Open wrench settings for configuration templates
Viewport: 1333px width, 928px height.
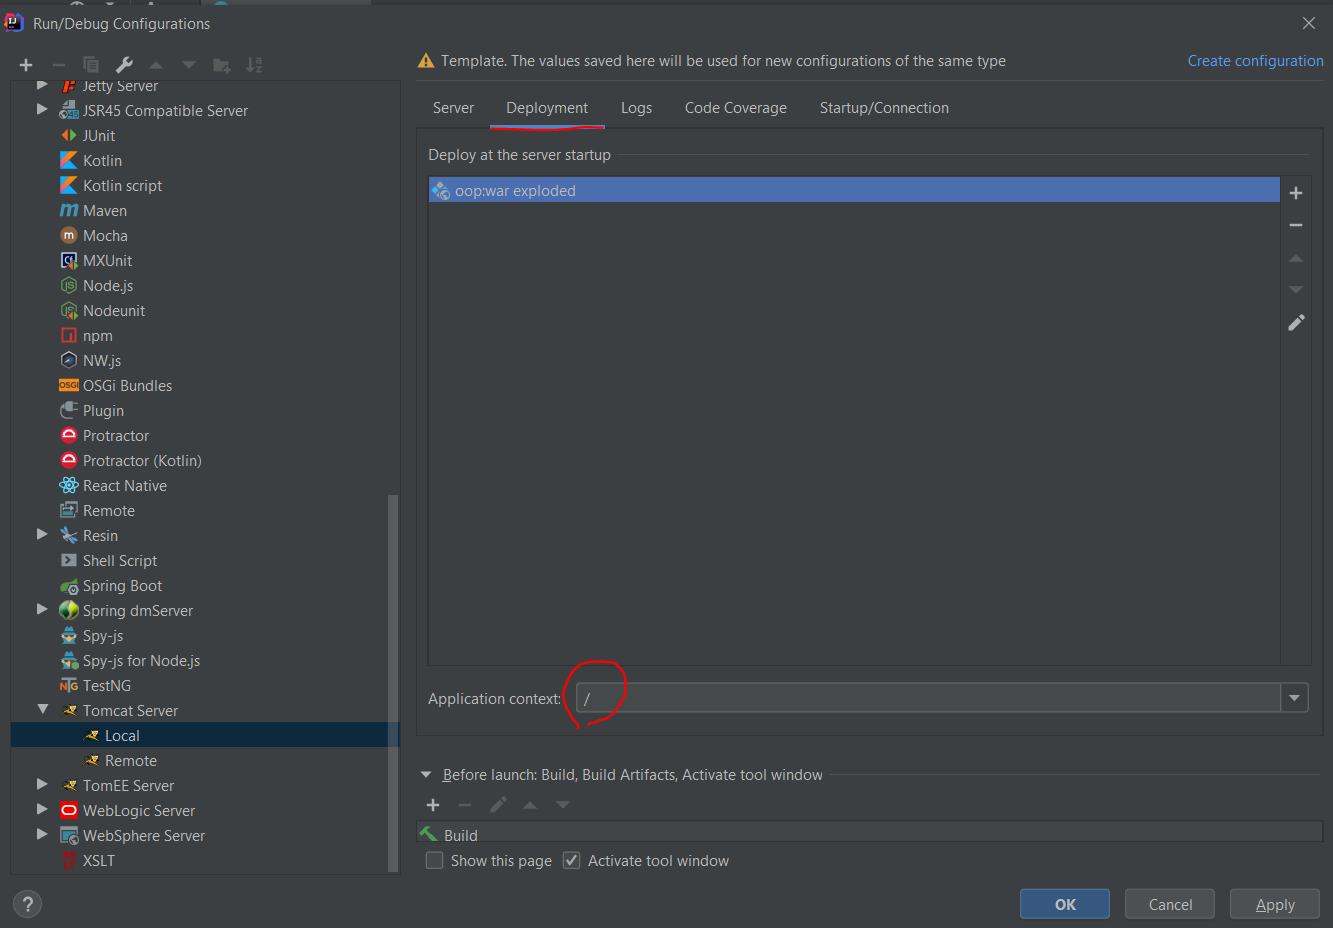pyautogui.click(x=124, y=65)
